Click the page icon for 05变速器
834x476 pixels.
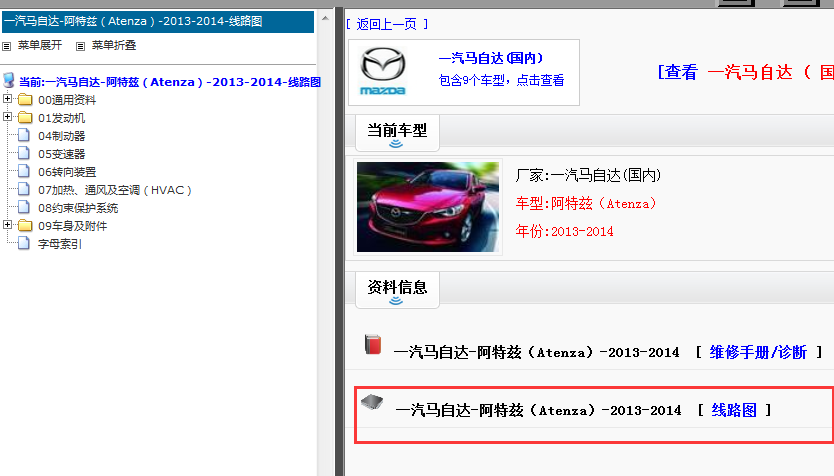tap(24, 153)
